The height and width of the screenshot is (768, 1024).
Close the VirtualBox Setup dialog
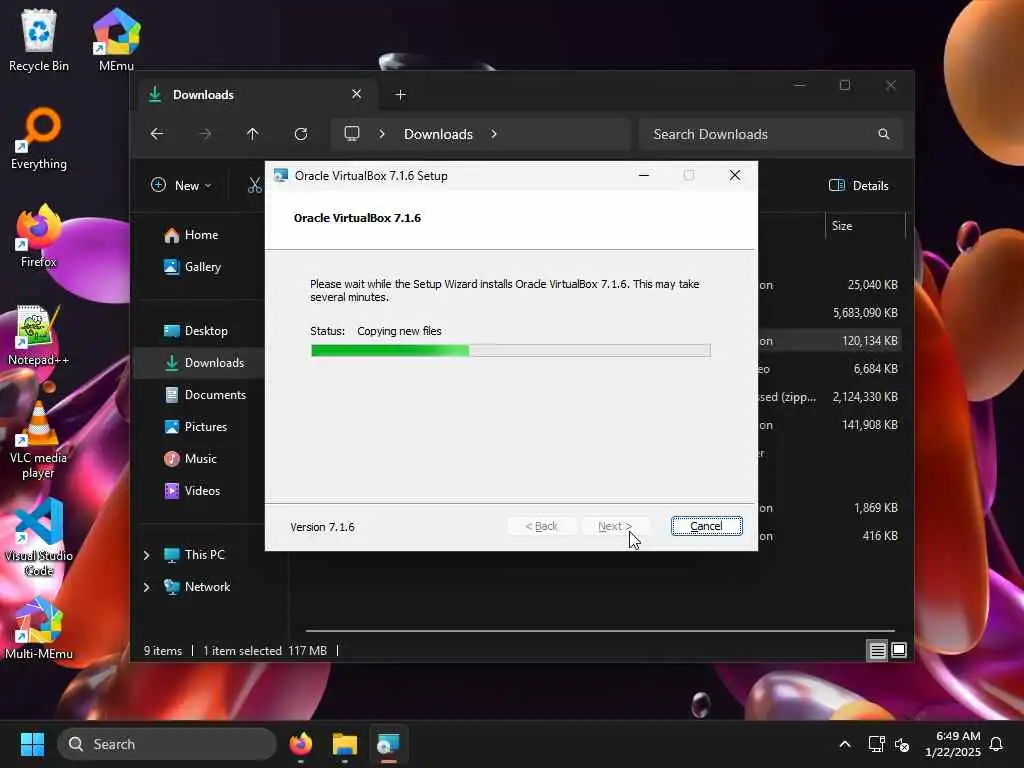(735, 176)
